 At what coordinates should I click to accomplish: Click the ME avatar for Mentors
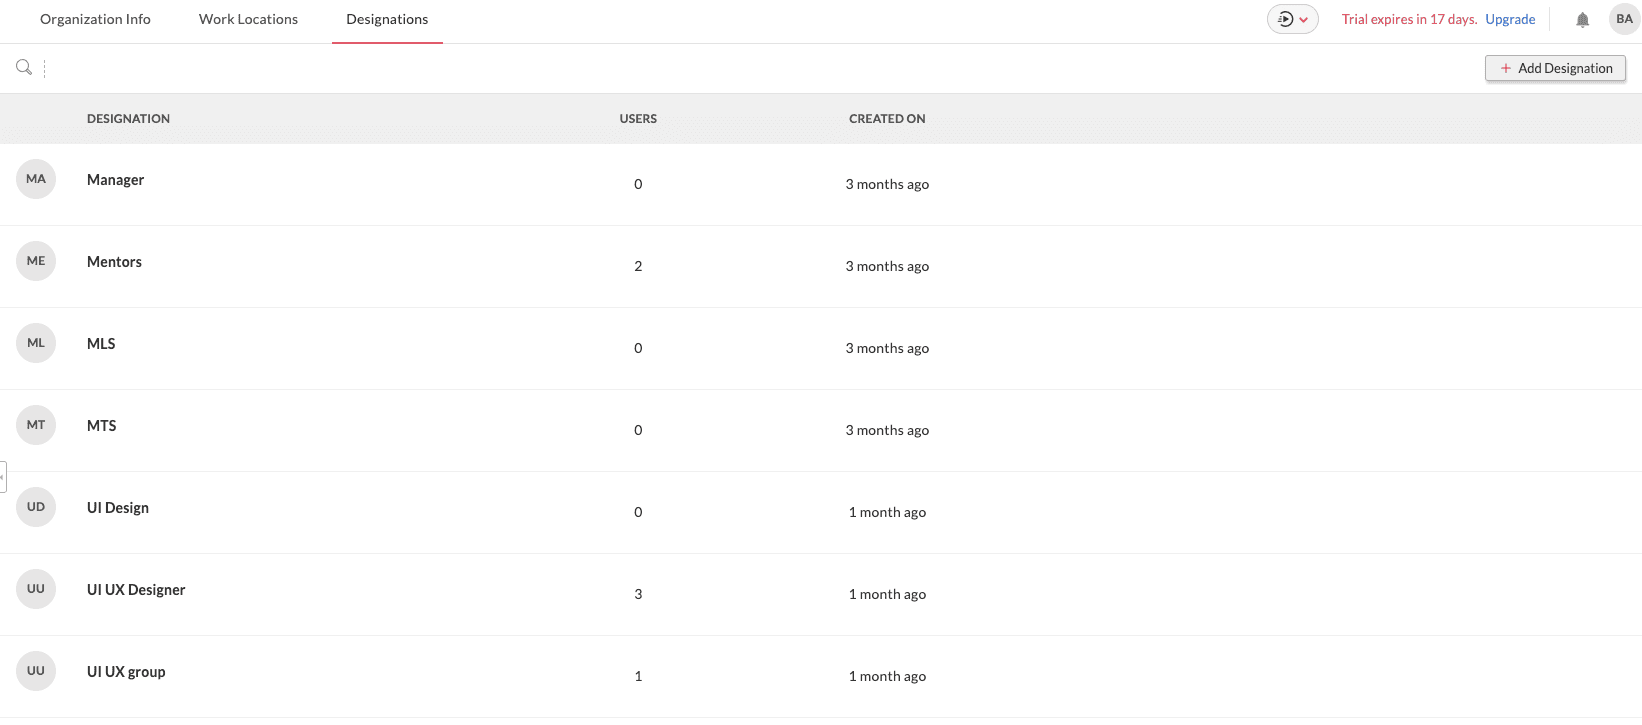tap(36, 261)
